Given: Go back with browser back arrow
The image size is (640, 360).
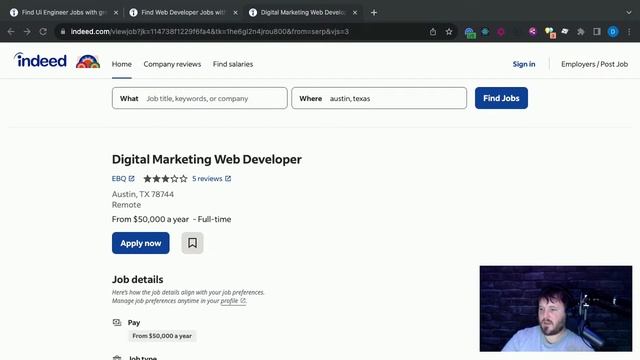Looking at the screenshot, I should click(11, 31).
